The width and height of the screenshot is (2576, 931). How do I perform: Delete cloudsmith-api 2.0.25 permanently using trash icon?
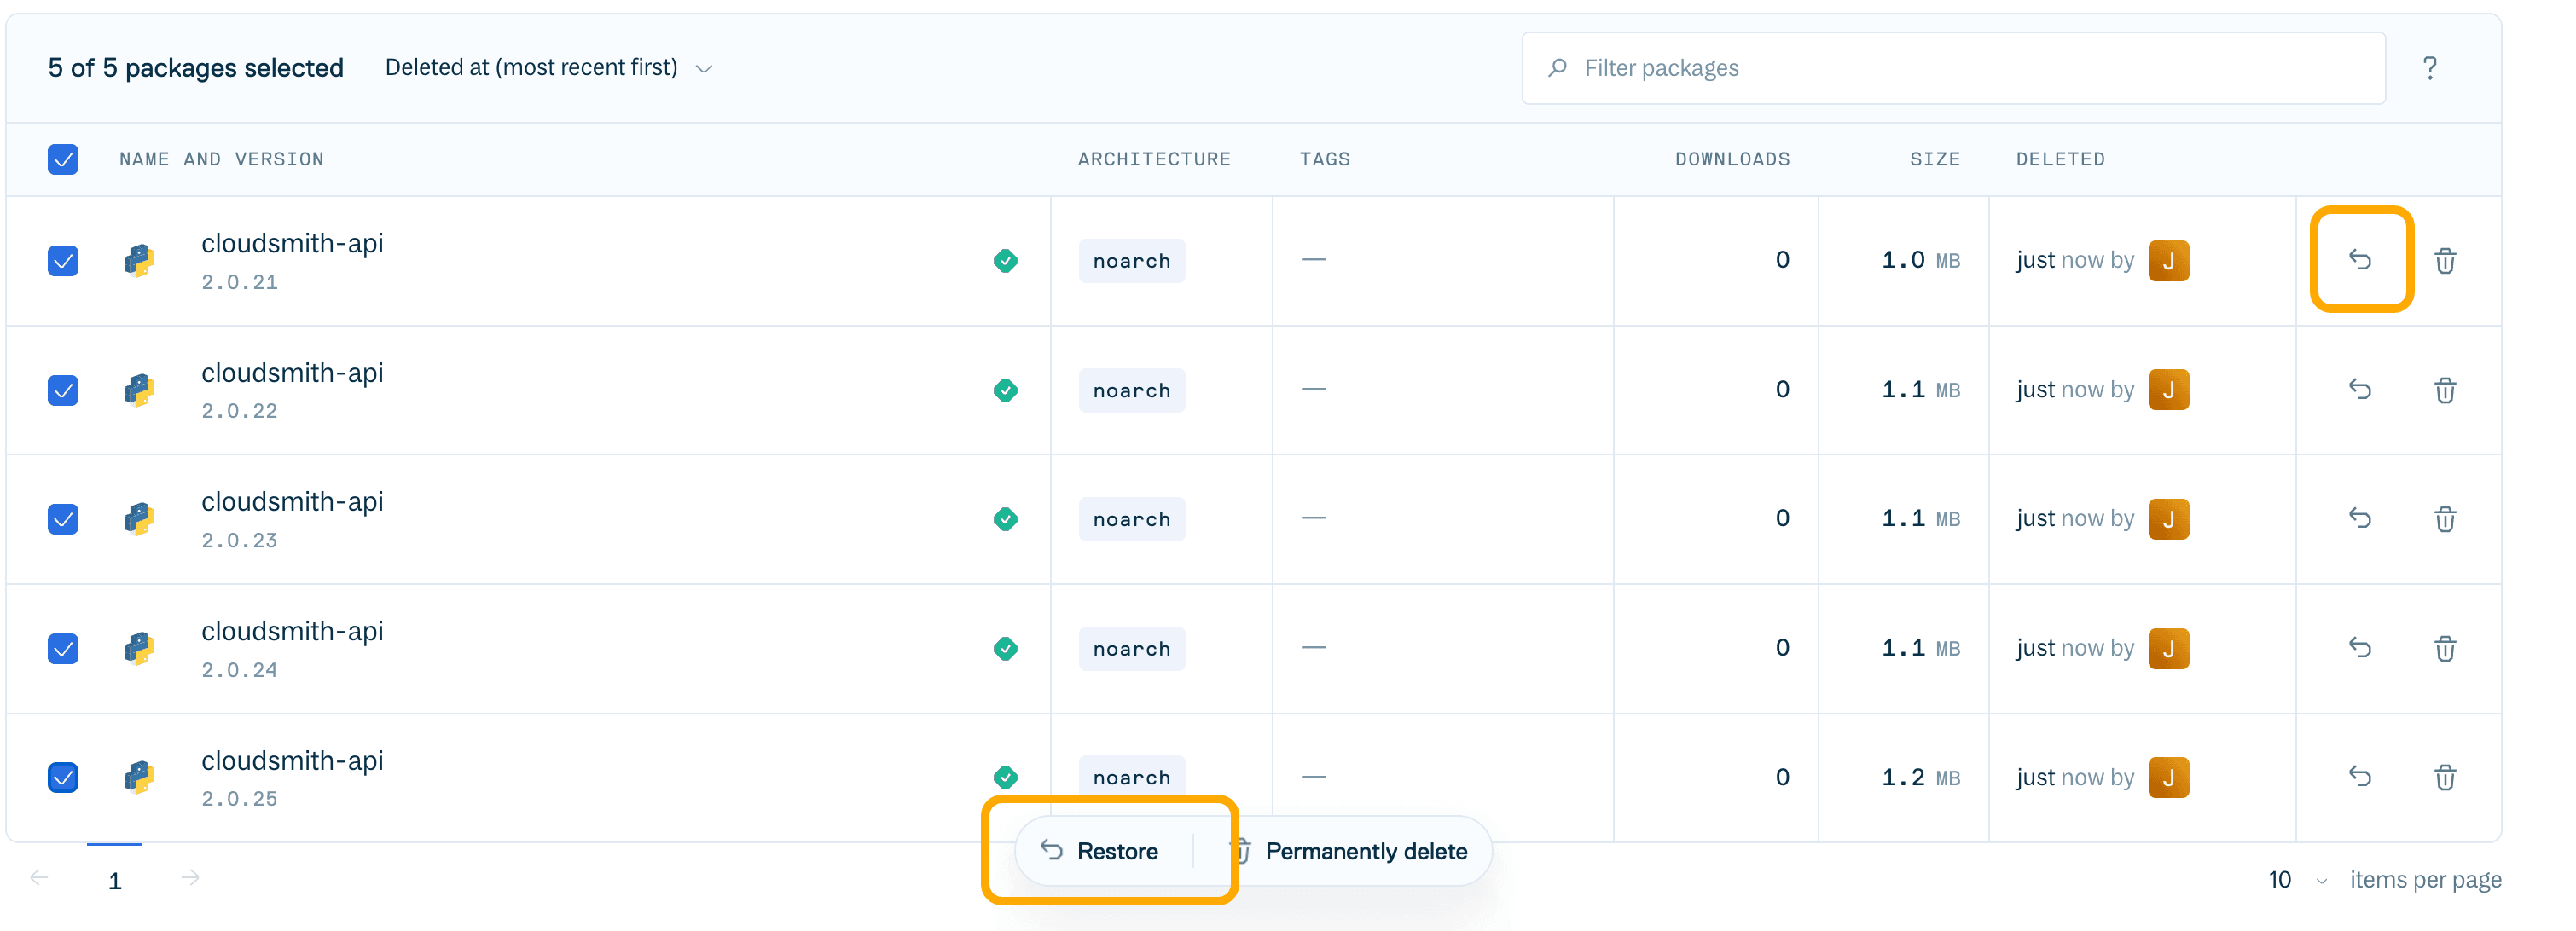[2446, 777]
